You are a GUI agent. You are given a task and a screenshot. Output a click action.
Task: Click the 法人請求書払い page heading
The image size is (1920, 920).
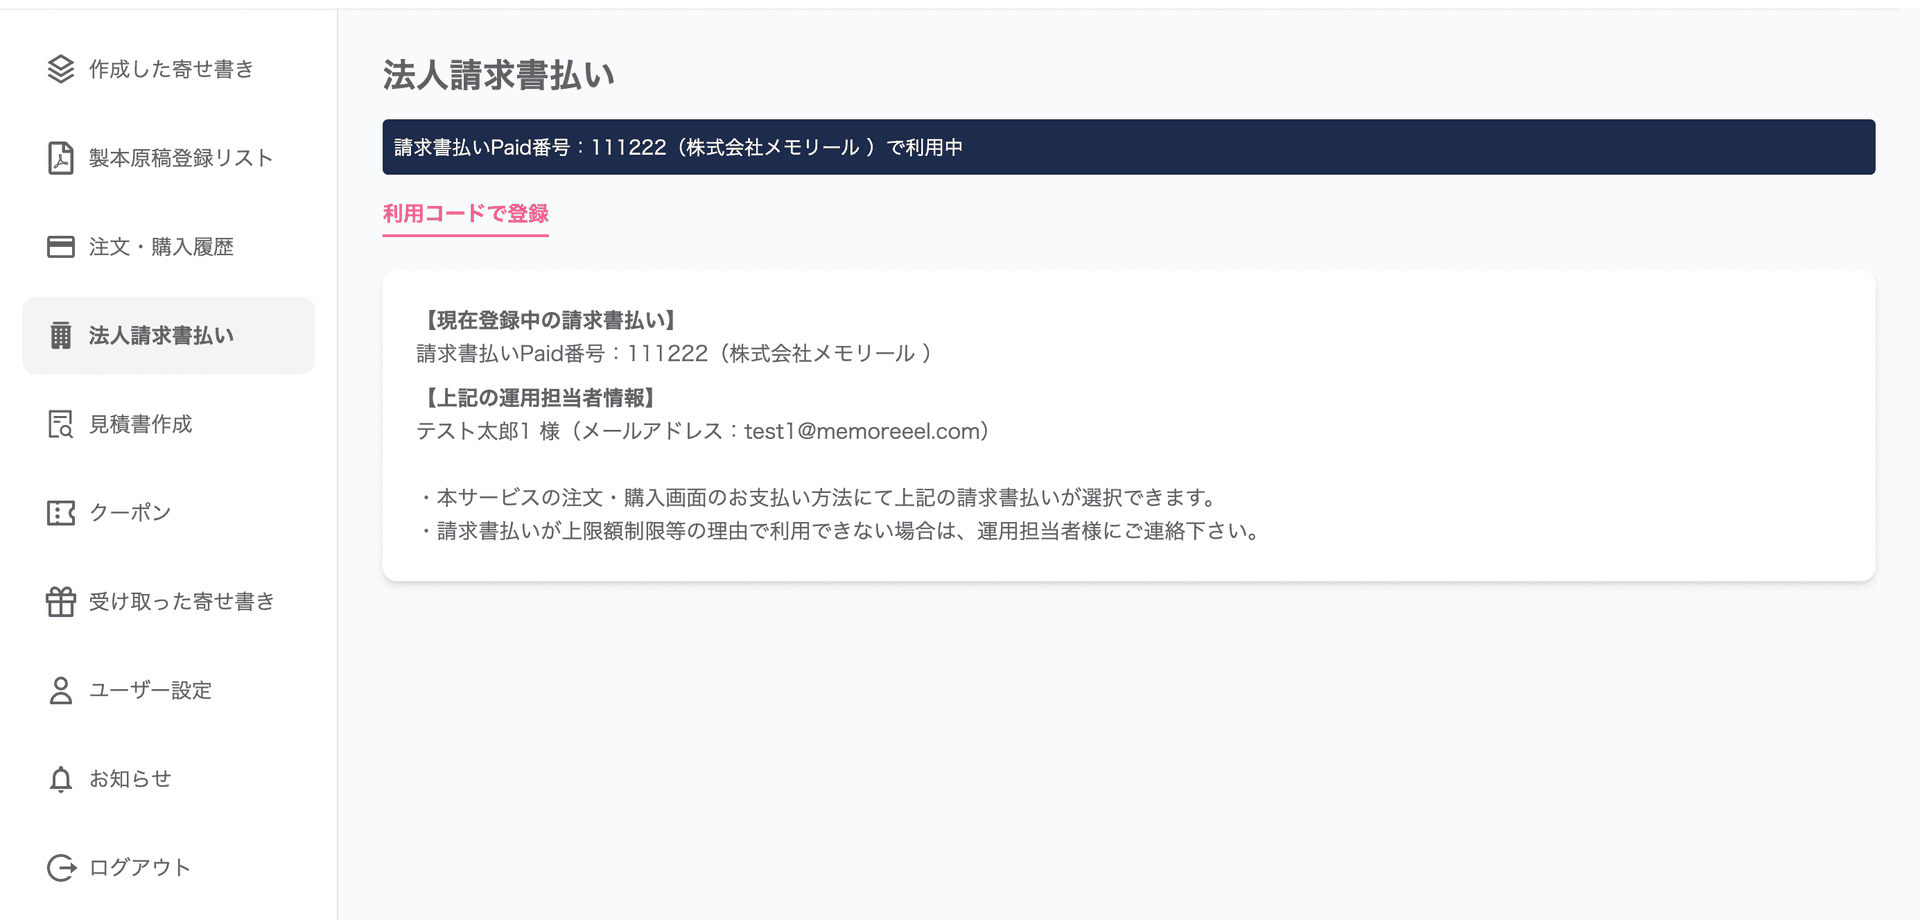(499, 75)
